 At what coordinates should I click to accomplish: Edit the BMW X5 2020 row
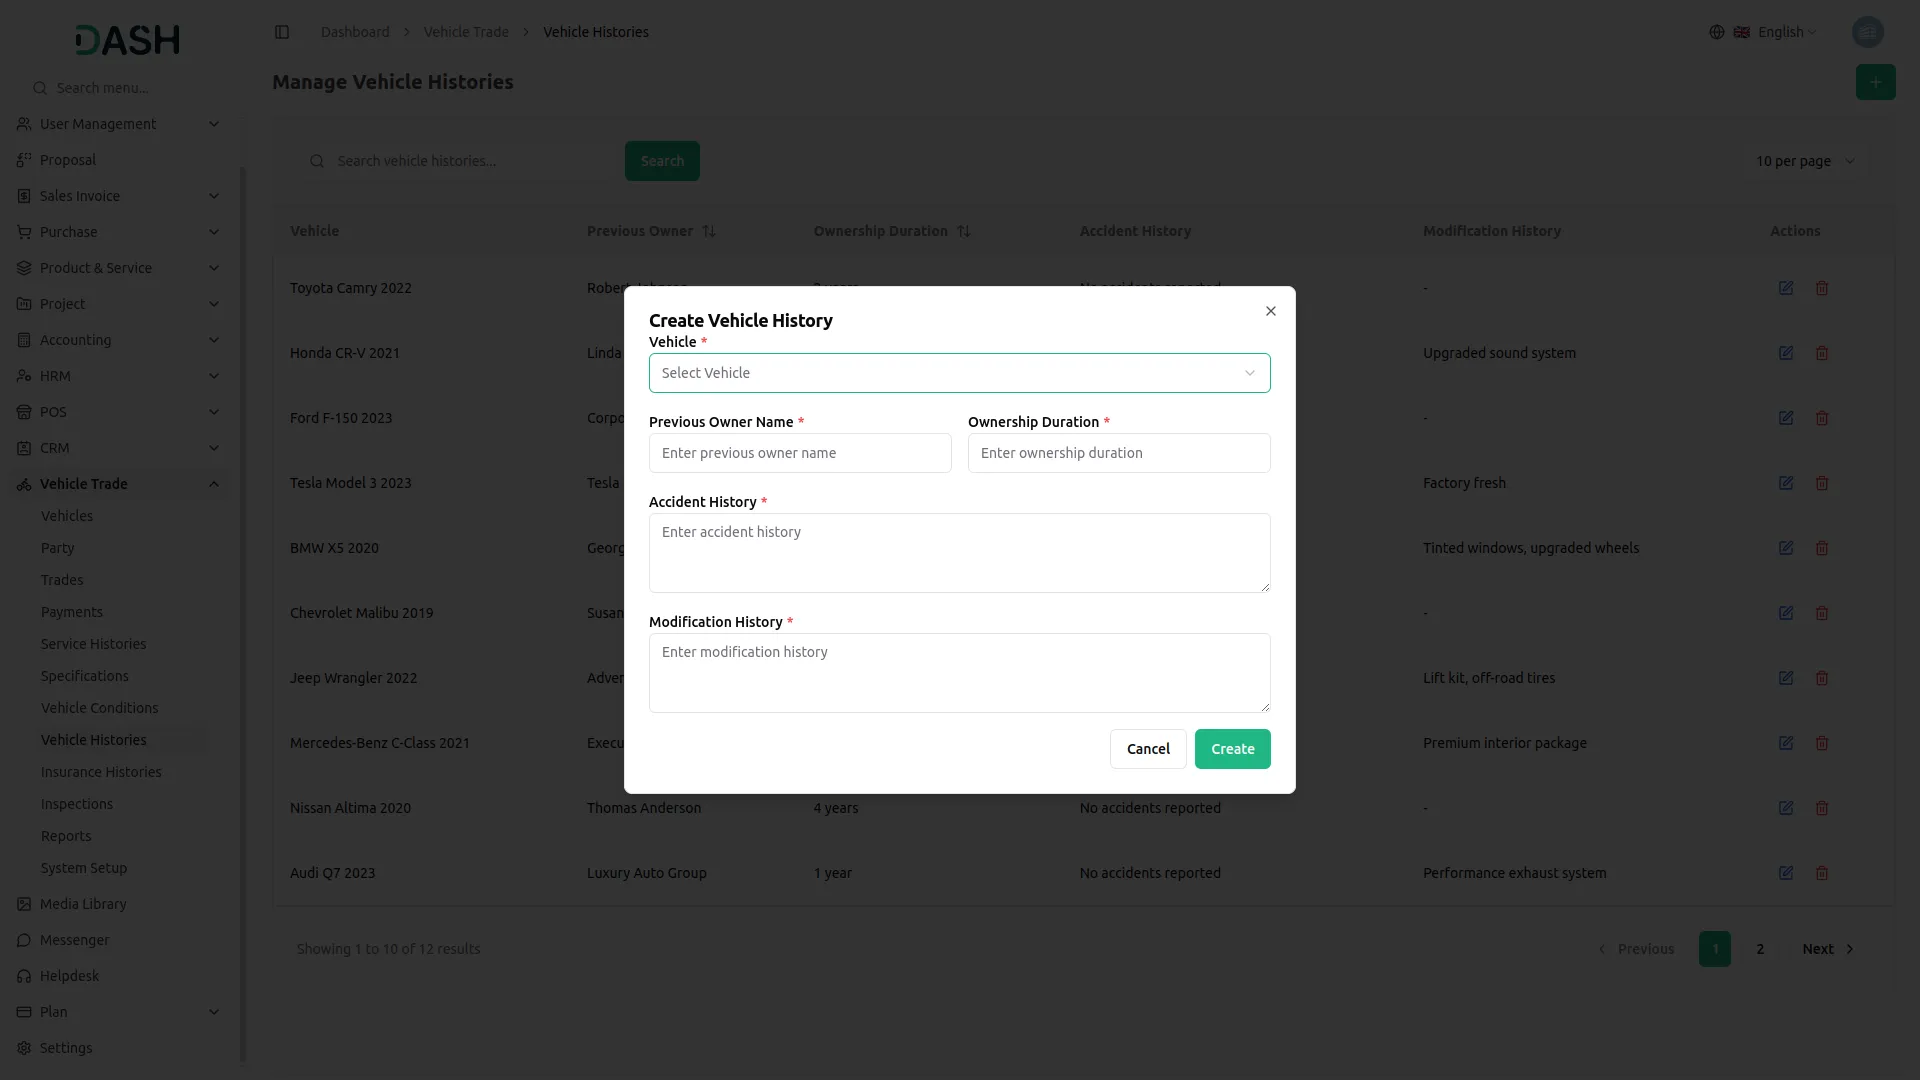pos(1785,548)
